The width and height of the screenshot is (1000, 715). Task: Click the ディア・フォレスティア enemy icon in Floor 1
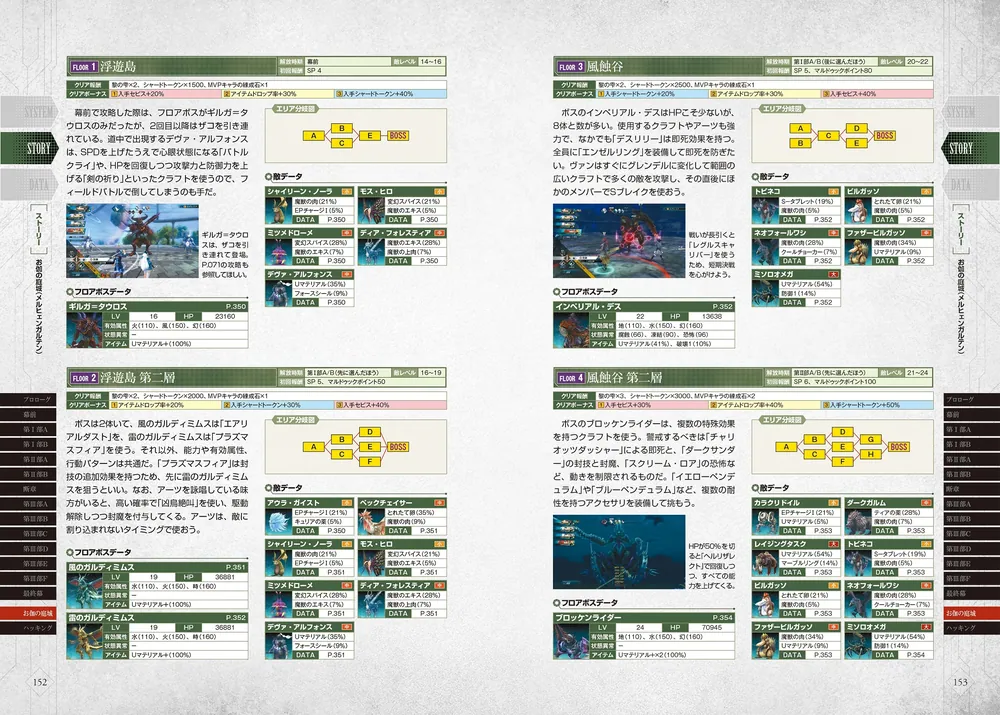371,251
